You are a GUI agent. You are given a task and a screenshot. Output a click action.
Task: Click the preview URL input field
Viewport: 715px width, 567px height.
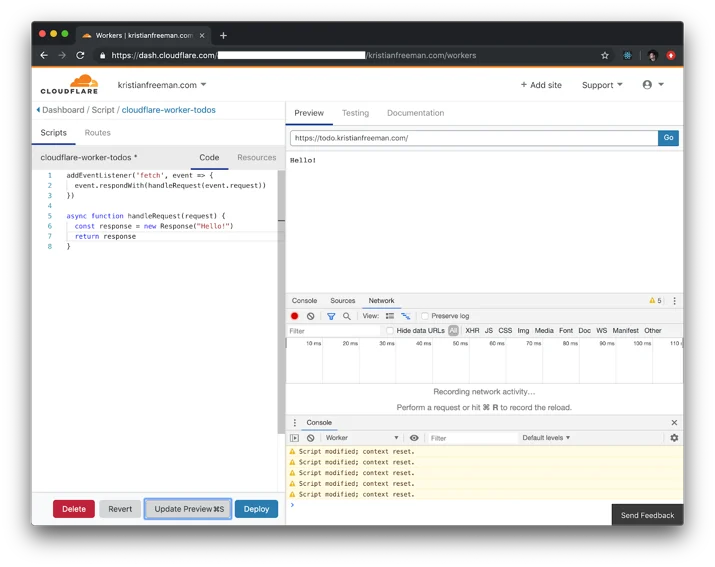474,138
